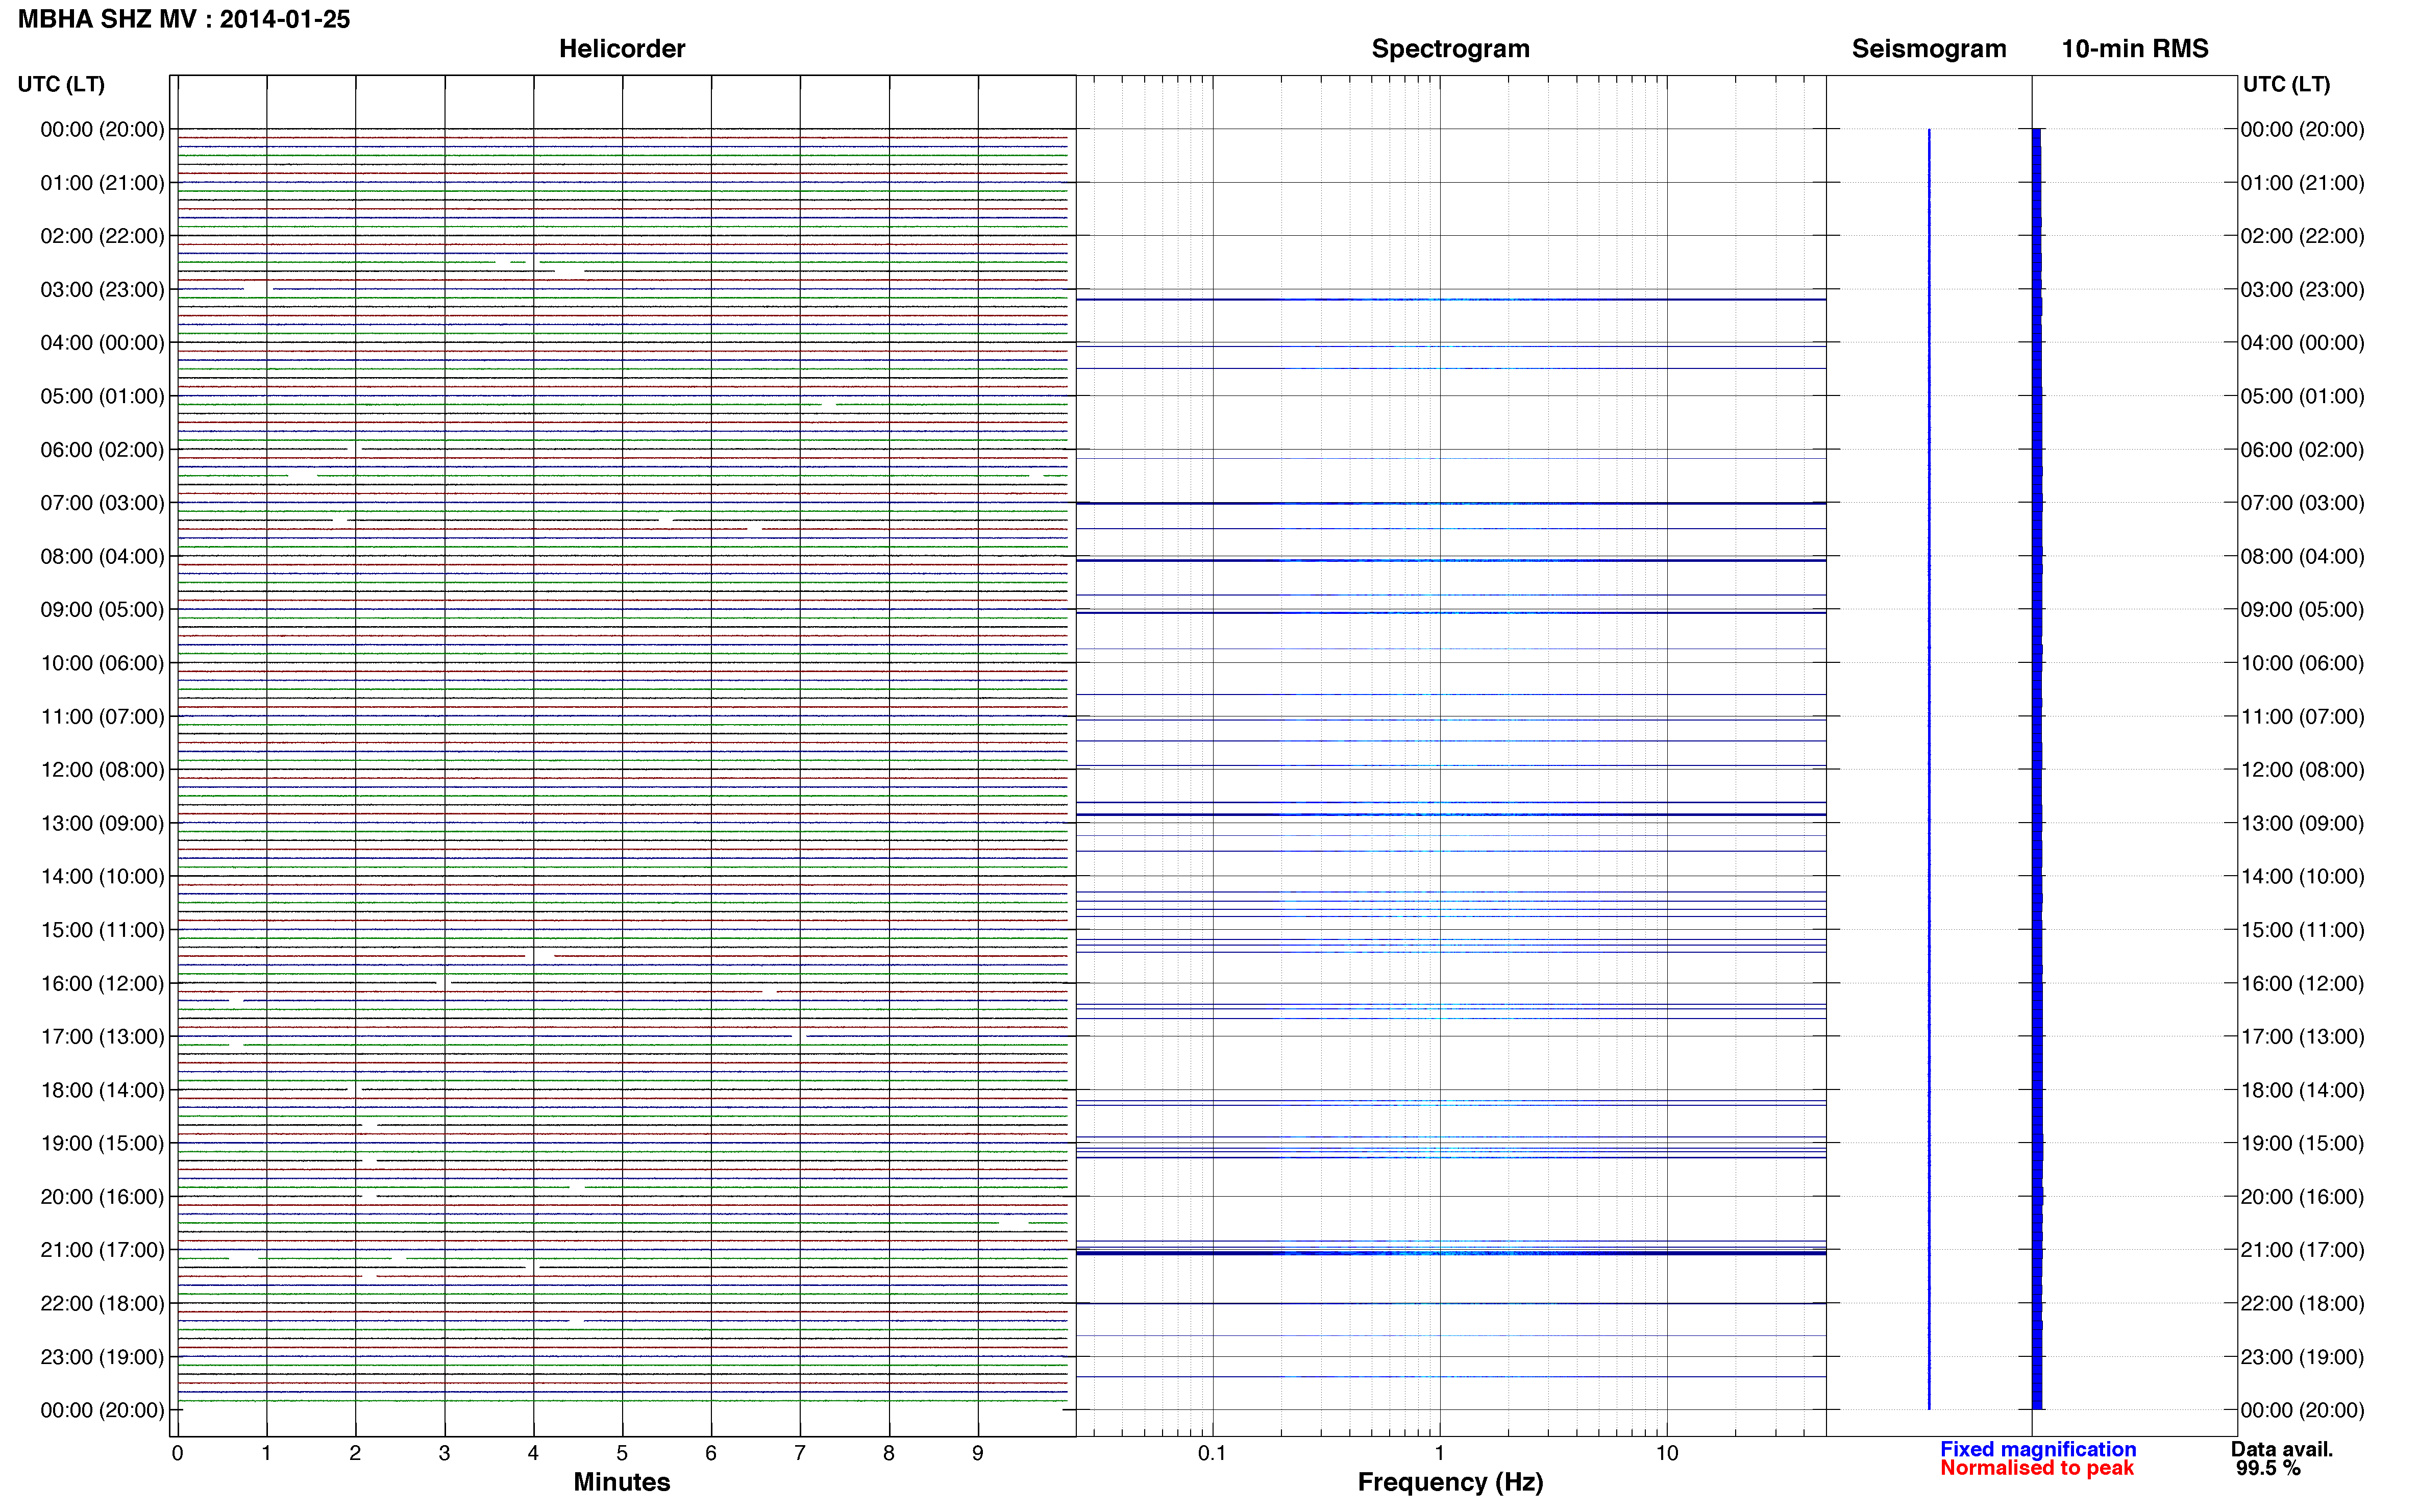Click the blue 'Fixed magnification' legend text
Viewport: 2419px width, 1512px height.
pyautogui.click(x=2038, y=1449)
